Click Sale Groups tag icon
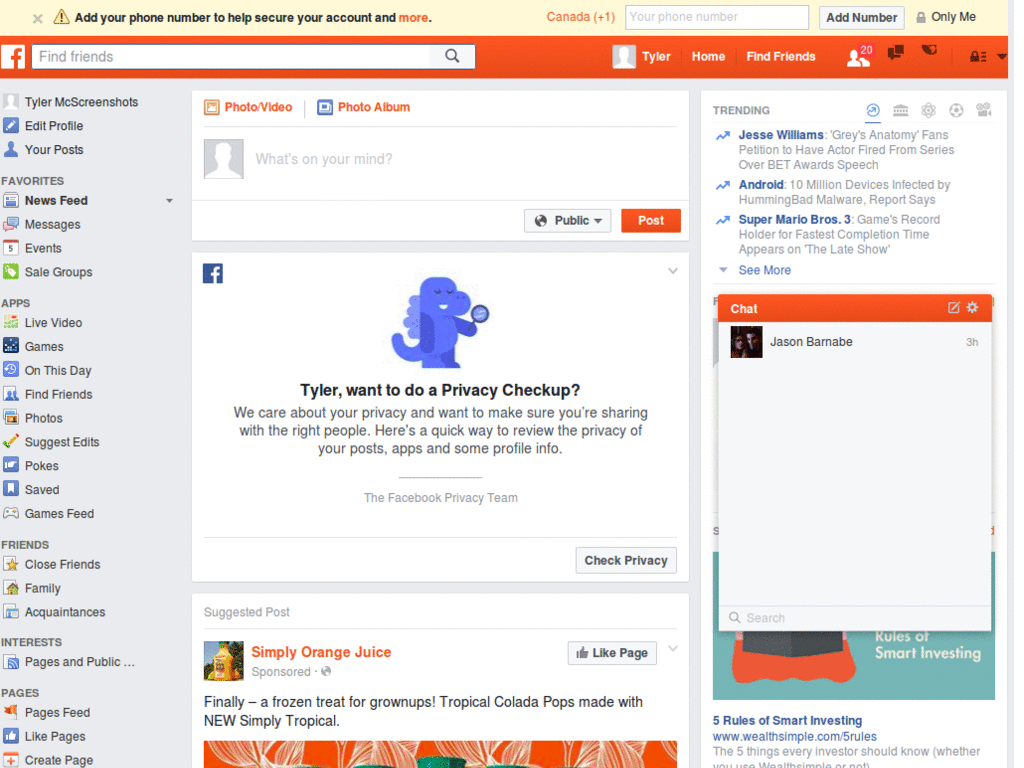1024x768 pixels. 10,272
